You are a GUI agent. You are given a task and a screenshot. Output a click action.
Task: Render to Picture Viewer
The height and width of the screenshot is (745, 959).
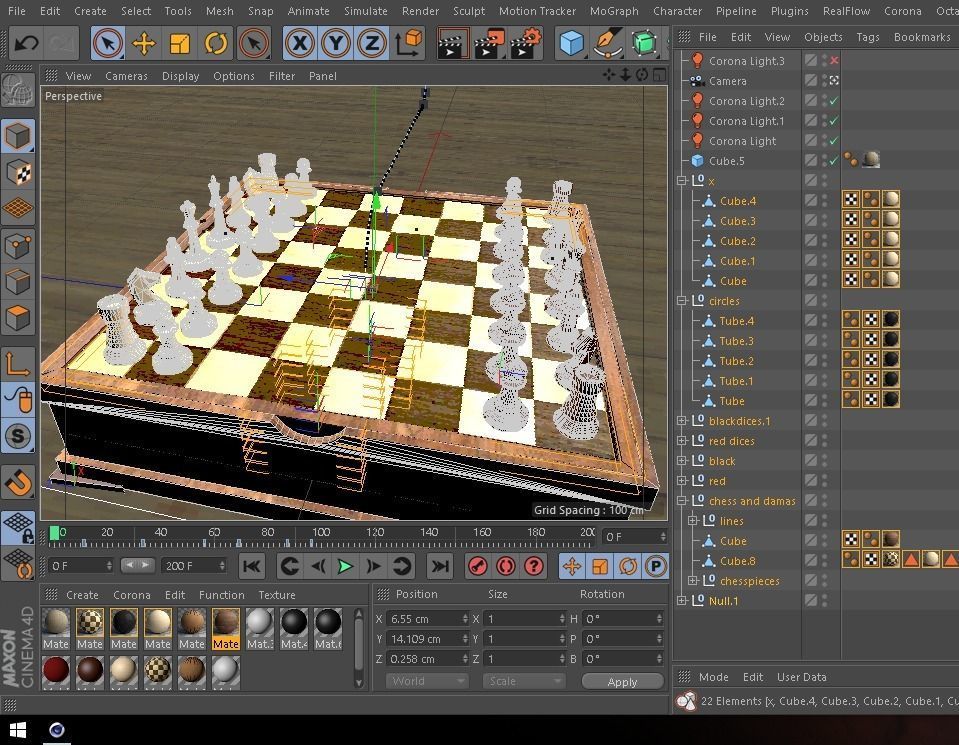point(489,43)
